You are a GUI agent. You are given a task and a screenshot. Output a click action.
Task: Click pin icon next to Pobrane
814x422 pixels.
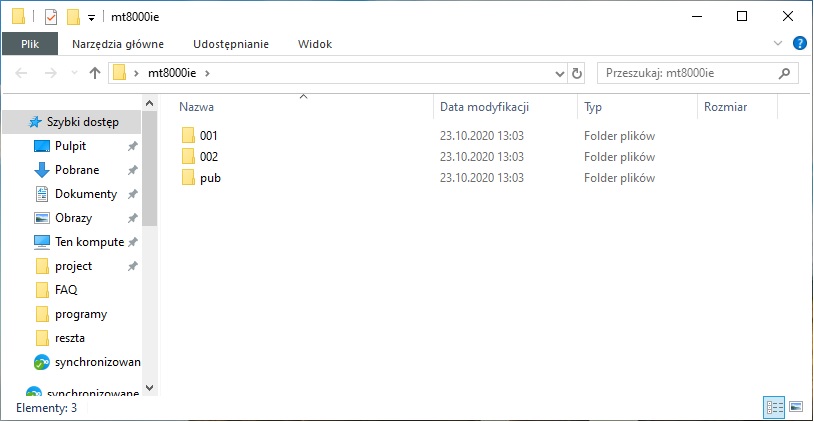tap(133, 170)
